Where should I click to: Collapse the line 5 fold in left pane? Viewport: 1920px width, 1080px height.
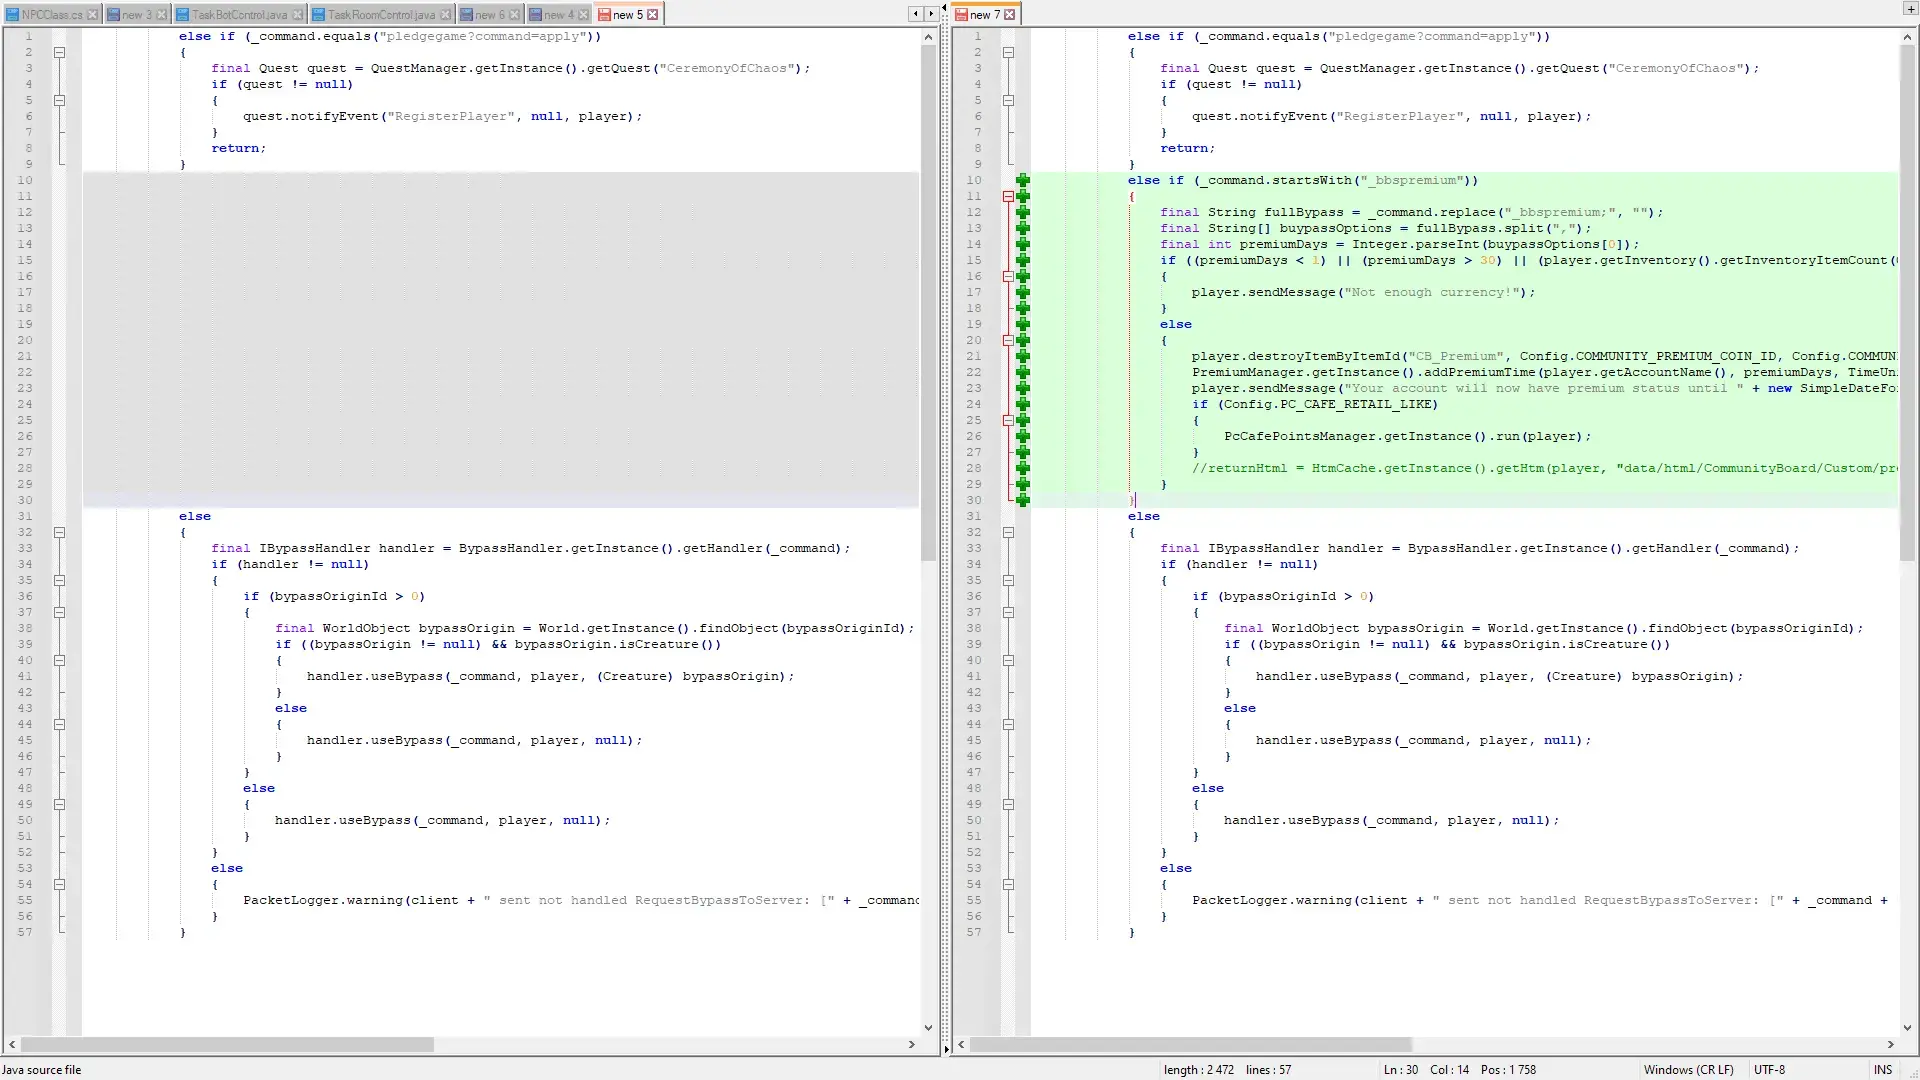59,101
